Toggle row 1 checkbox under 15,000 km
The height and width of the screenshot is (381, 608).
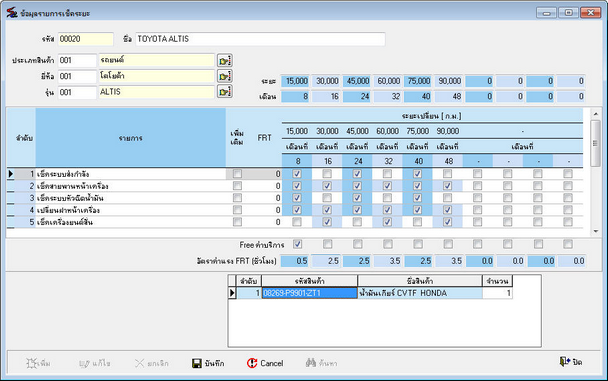point(297,174)
